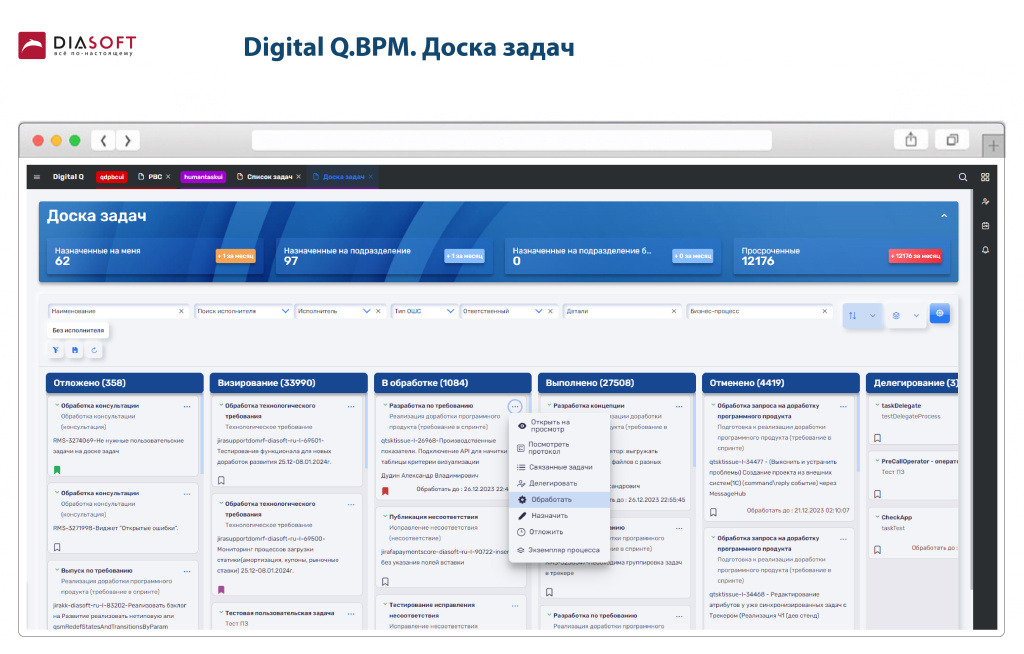The width and height of the screenshot is (1024, 654).
Task: Toggle green bookmark on first Обработка консультации card
Action: click(57, 470)
